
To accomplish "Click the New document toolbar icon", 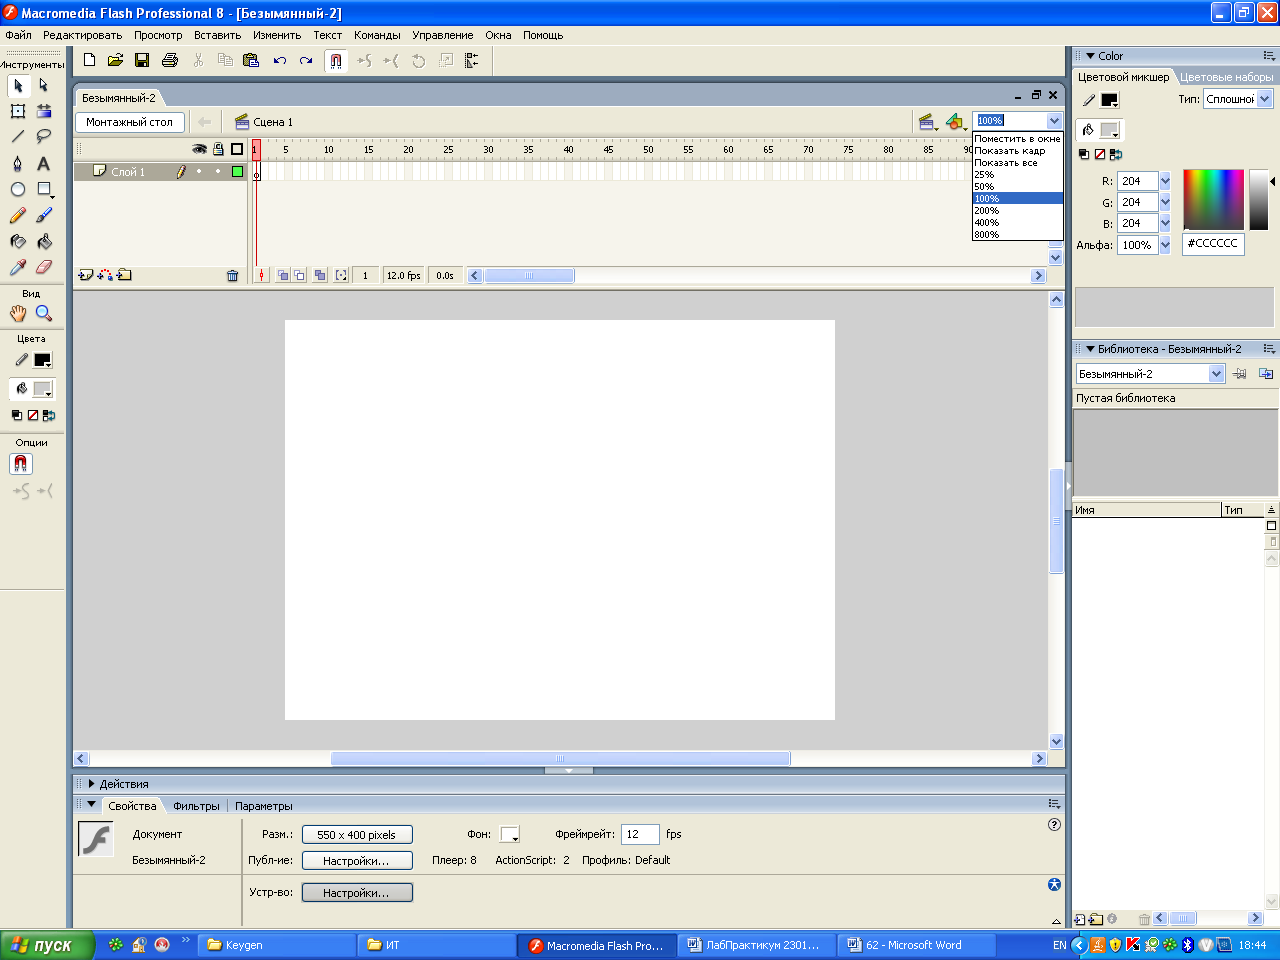I will click(x=89, y=60).
